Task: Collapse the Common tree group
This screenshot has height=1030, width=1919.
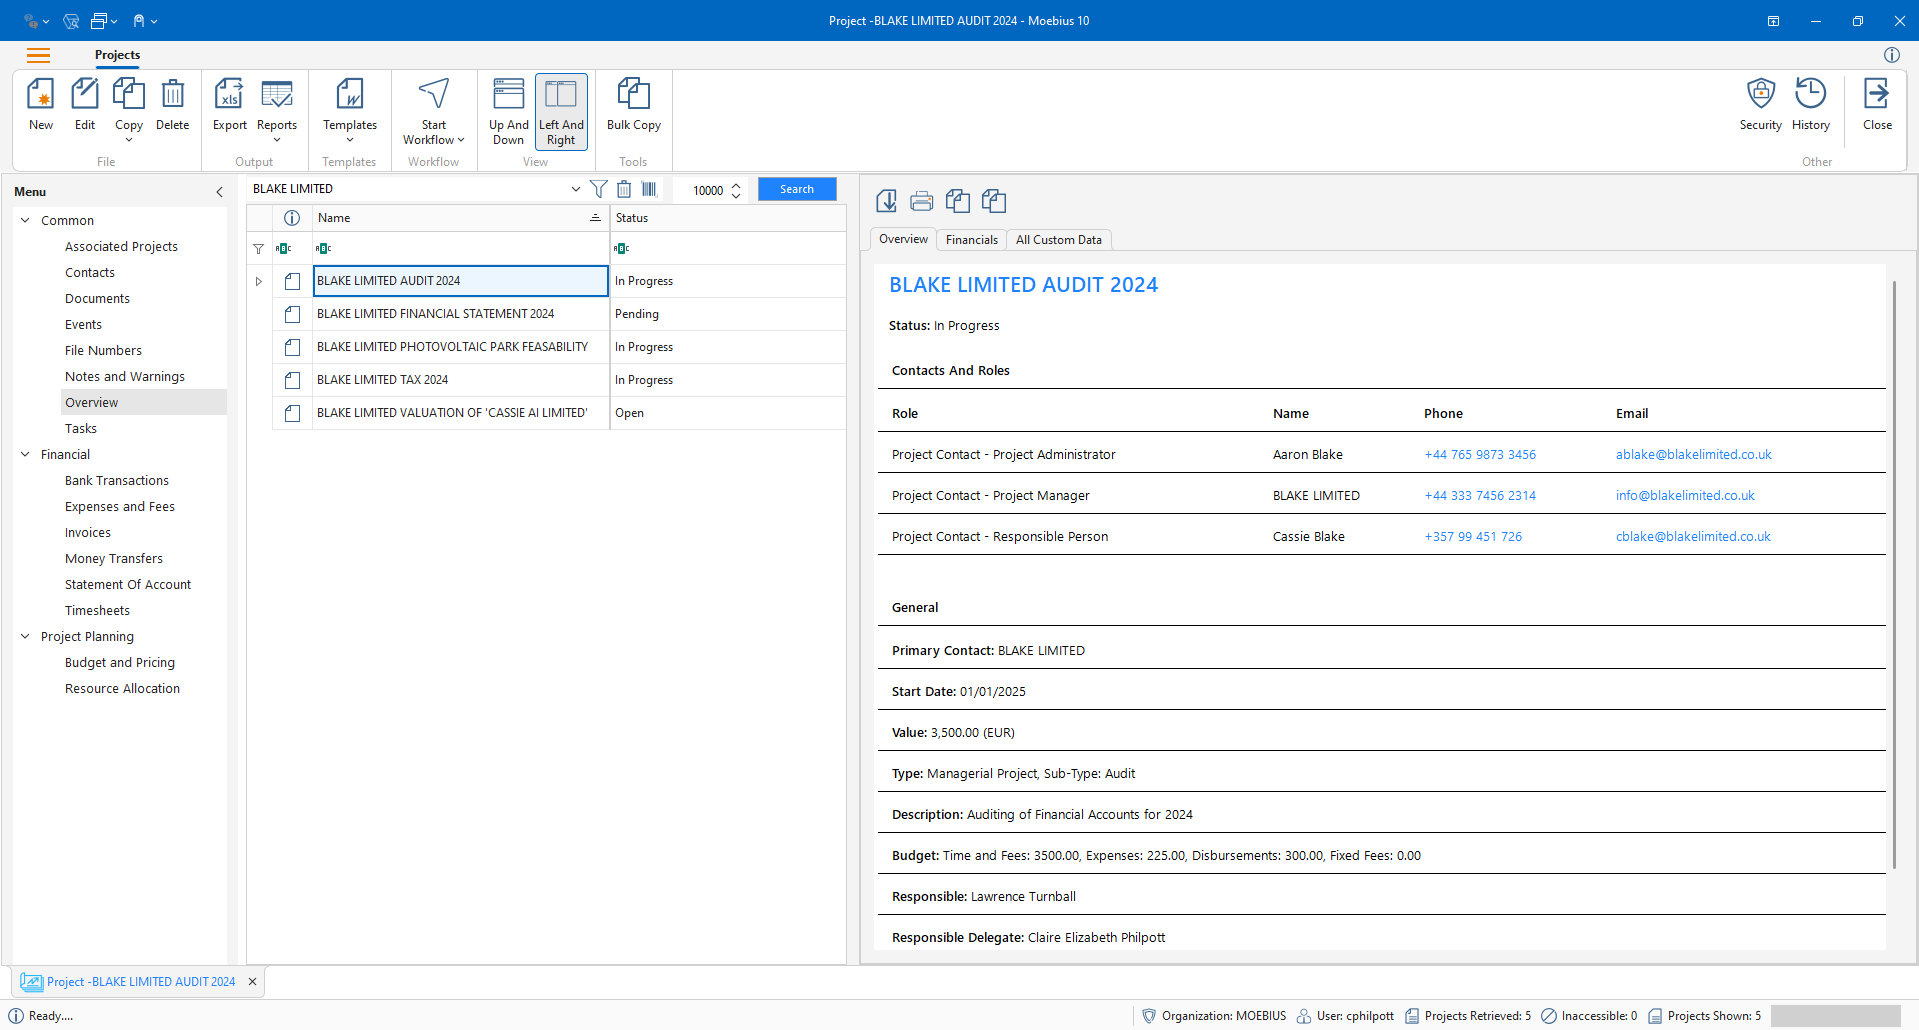Action: 26,220
